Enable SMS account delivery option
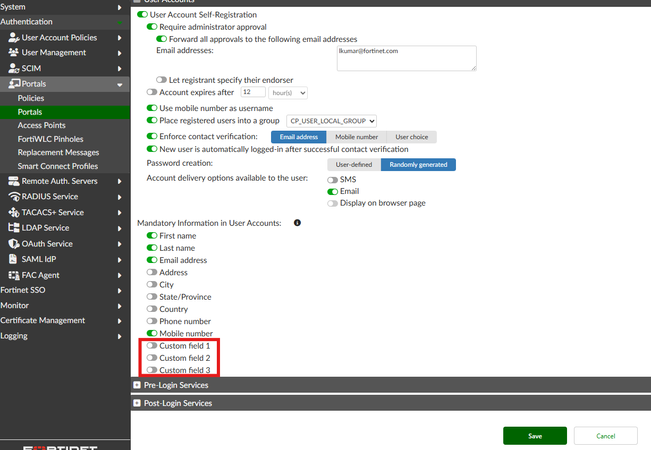This screenshot has height=450, width=651. tap(333, 180)
